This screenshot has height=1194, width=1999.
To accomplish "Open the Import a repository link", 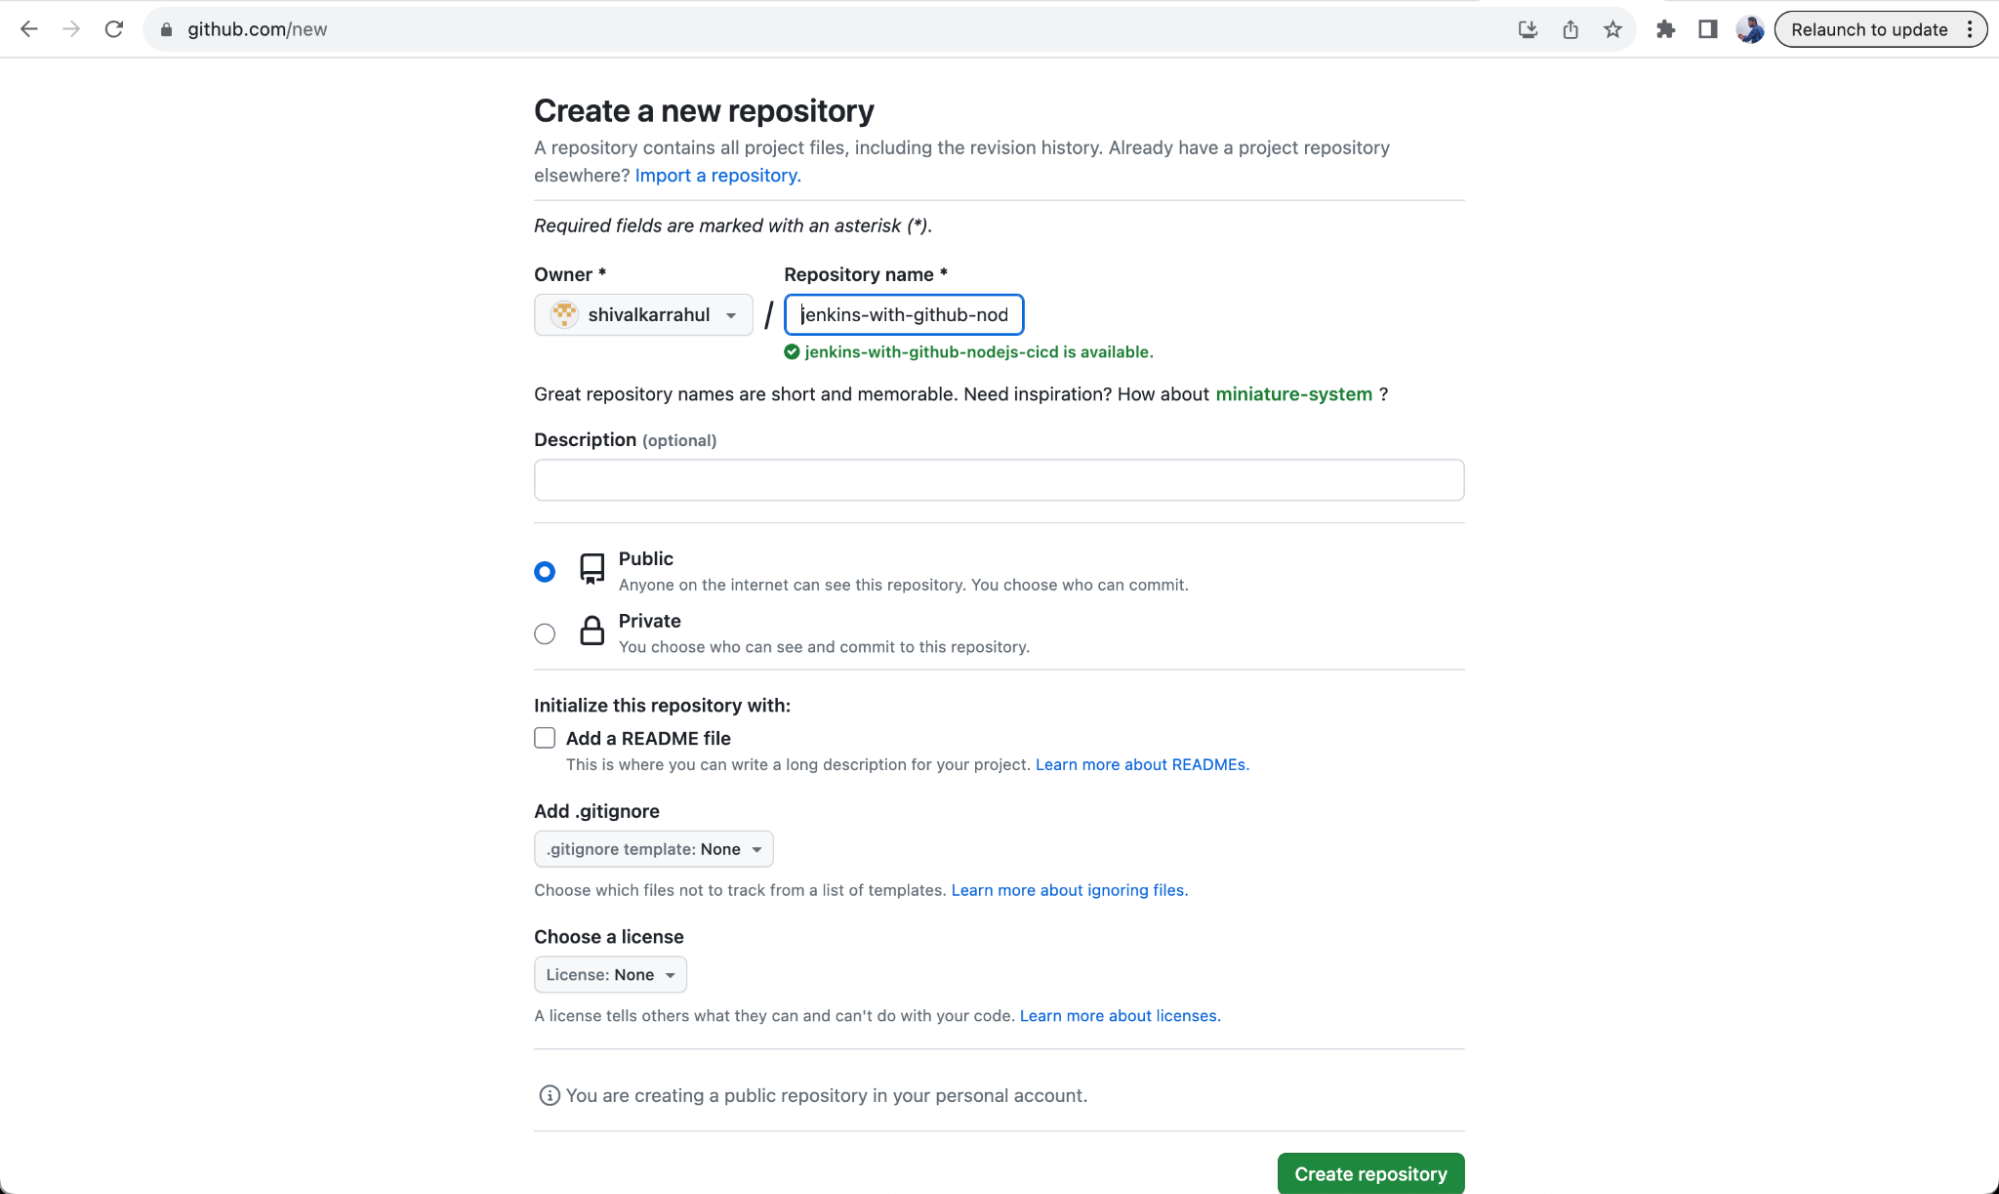I will 716,175.
